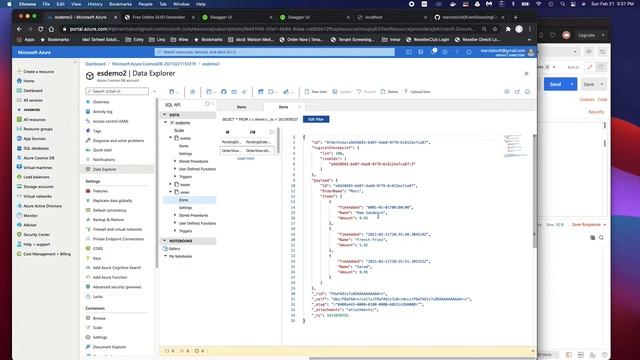The height and width of the screenshot is (360, 640).
Task: Open Replicate data globally setting
Action: click(109, 200)
